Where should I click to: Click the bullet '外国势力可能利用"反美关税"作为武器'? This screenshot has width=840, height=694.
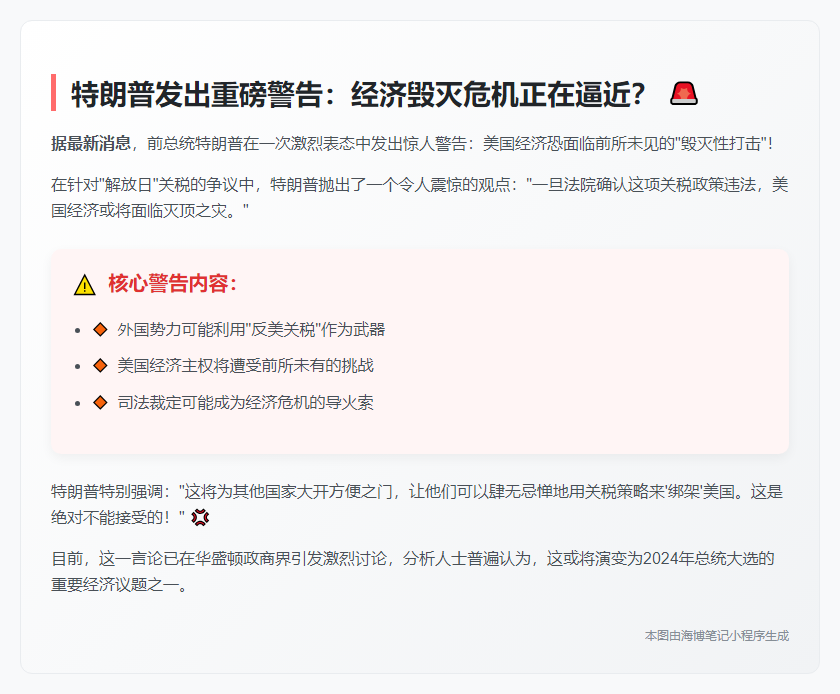tap(251, 330)
